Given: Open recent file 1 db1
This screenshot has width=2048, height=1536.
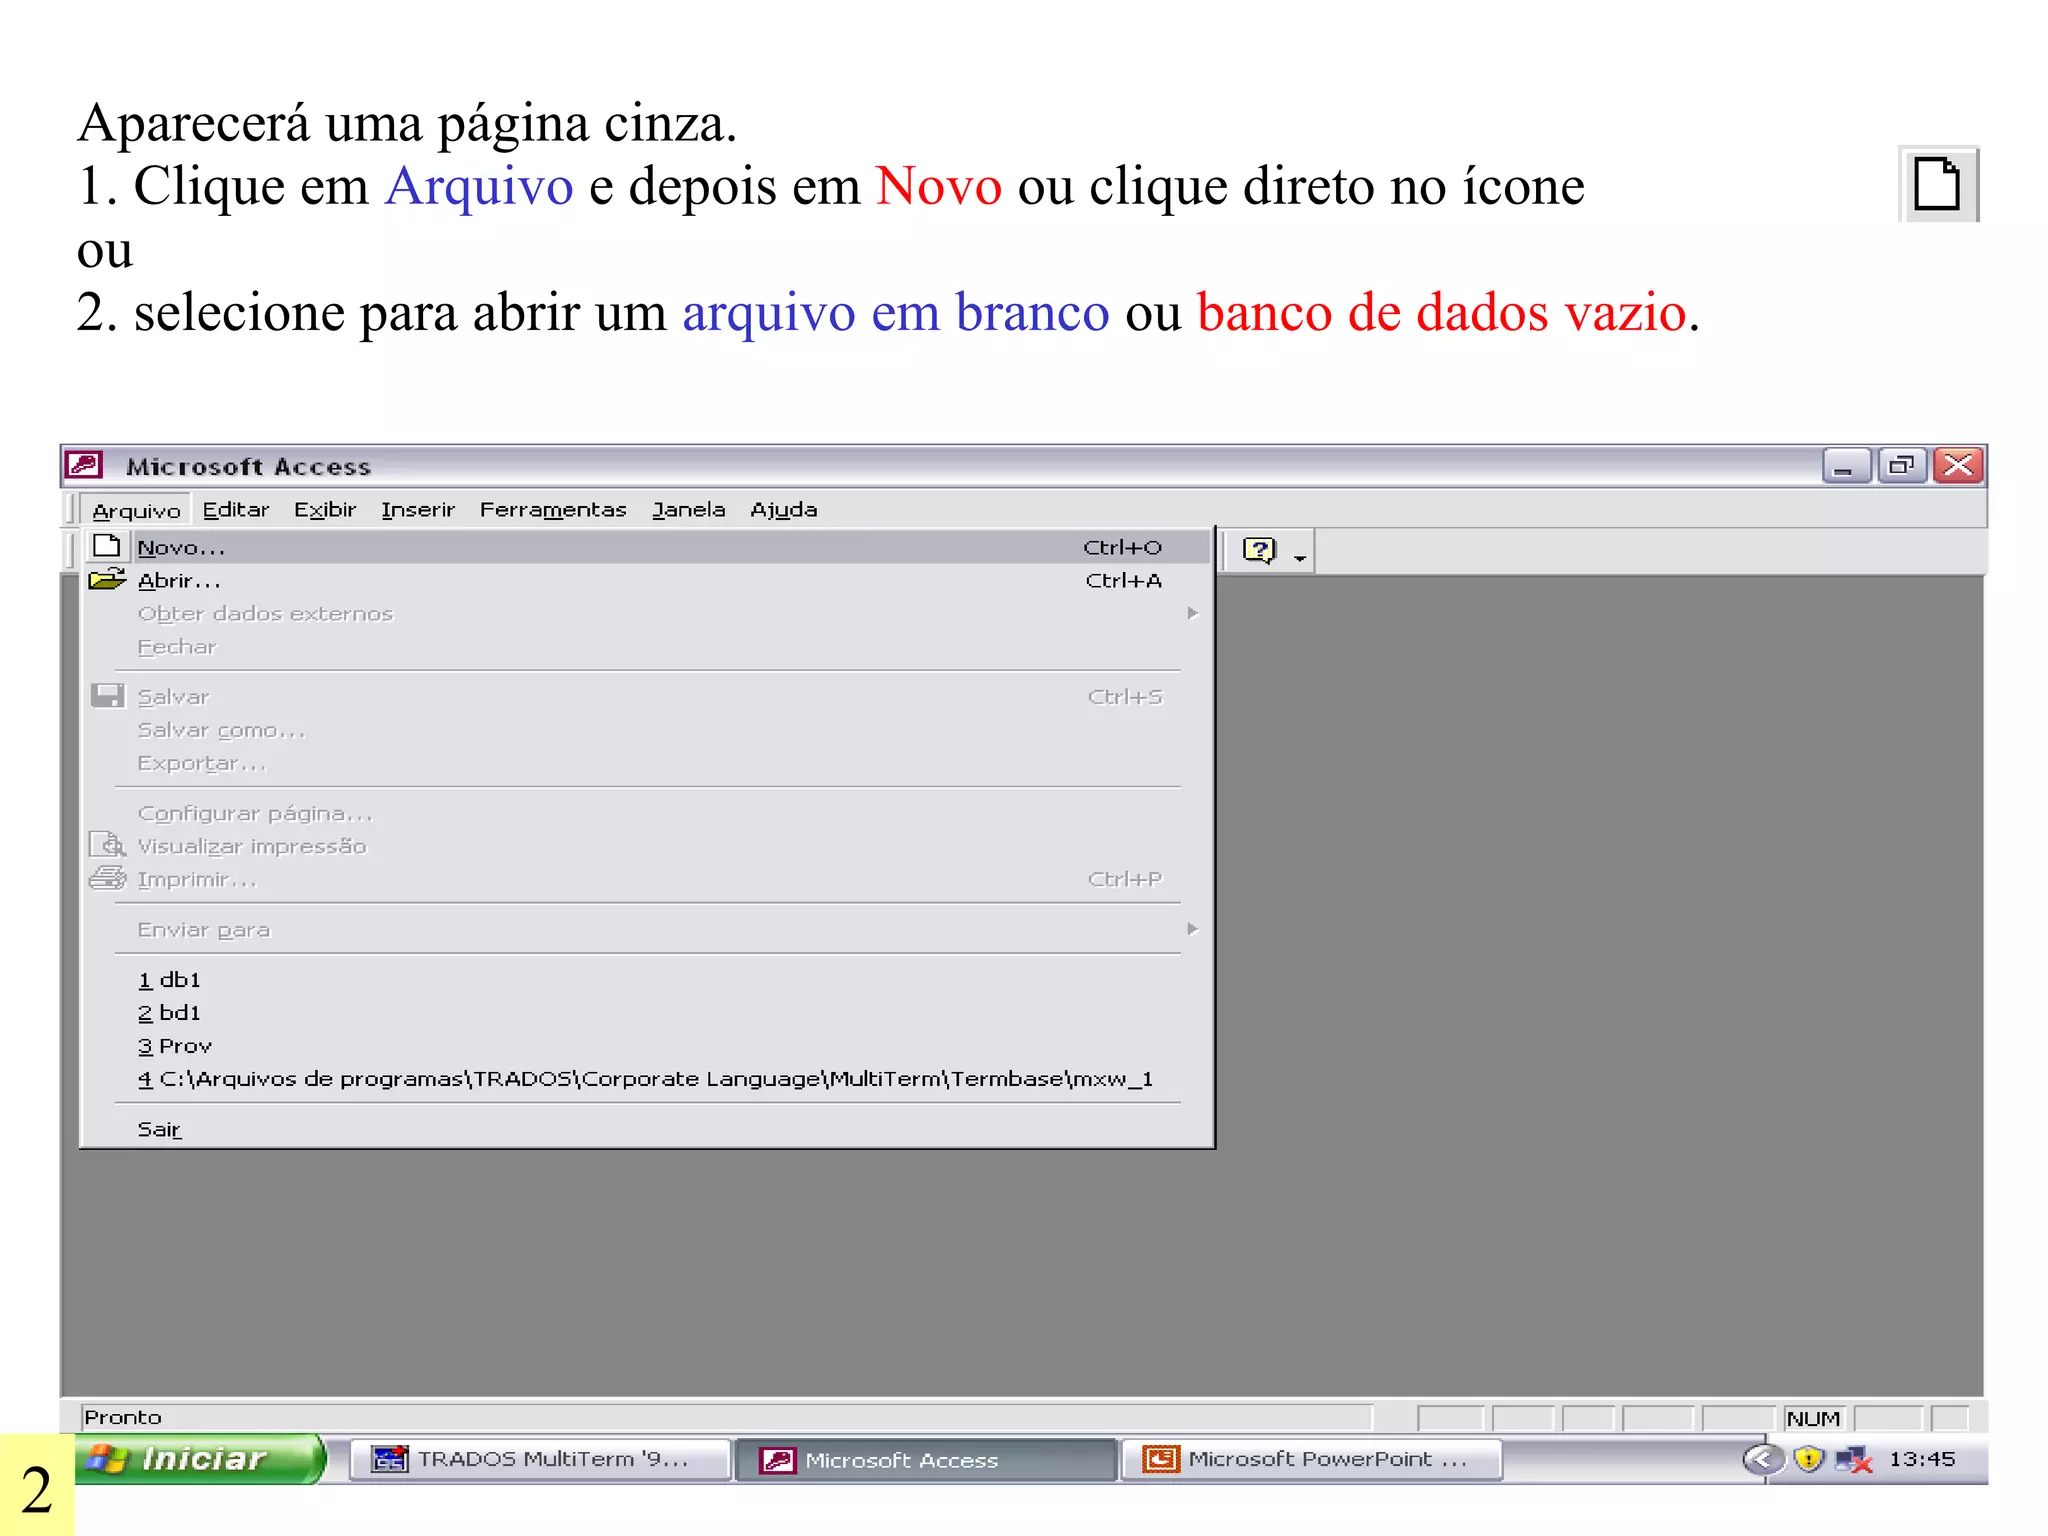Looking at the screenshot, I should pos(170,980).
